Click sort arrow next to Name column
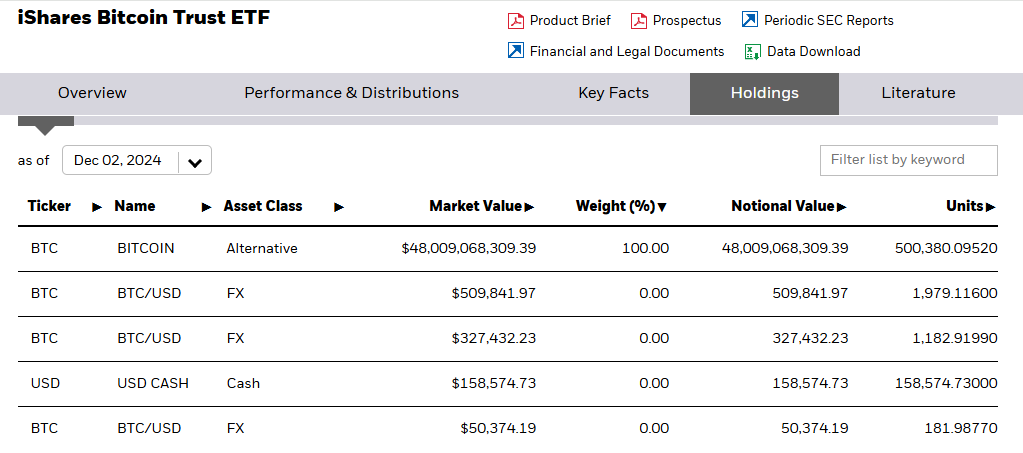Screen dimensions: 1023x453 [x=207, y=207]
